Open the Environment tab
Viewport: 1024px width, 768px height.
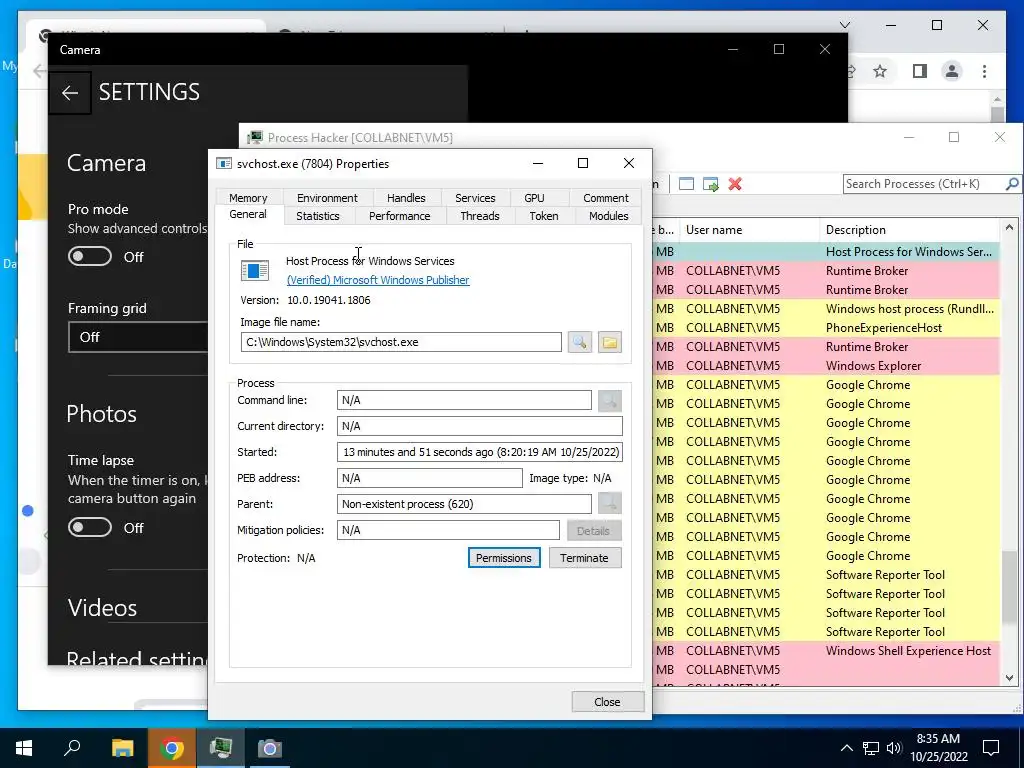point(327,198)
